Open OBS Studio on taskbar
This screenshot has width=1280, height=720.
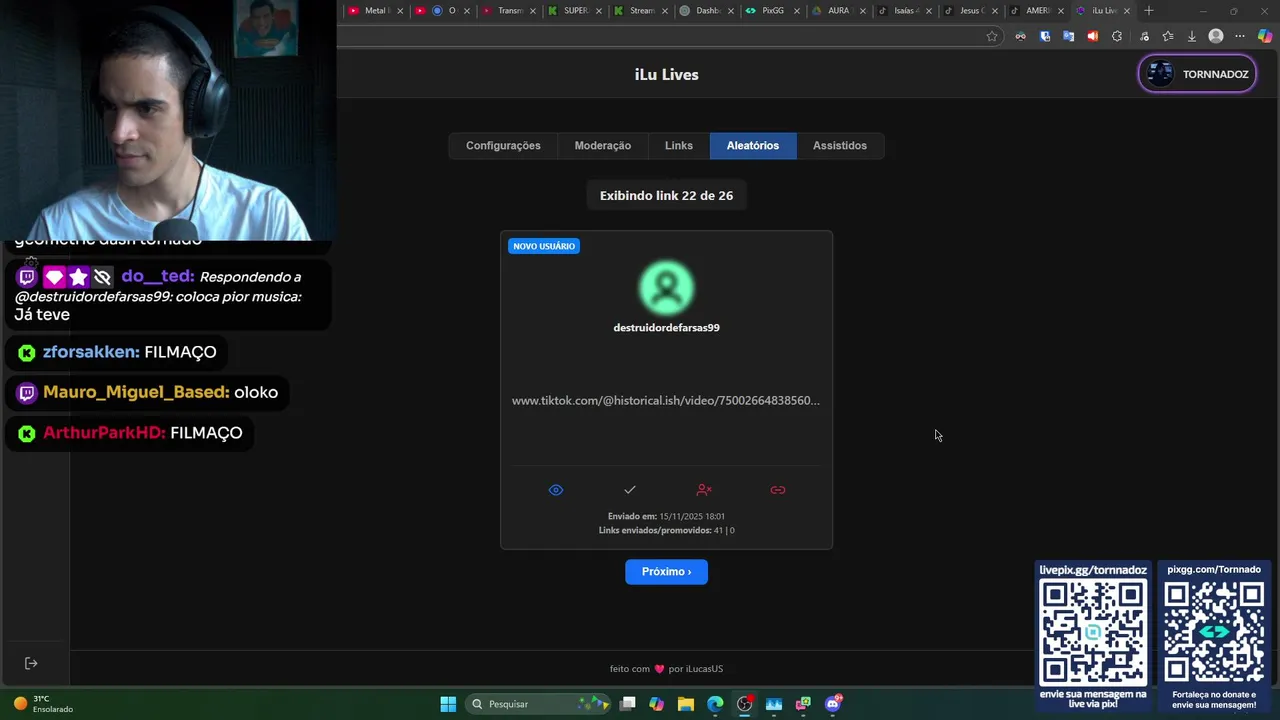click(744, 704)
